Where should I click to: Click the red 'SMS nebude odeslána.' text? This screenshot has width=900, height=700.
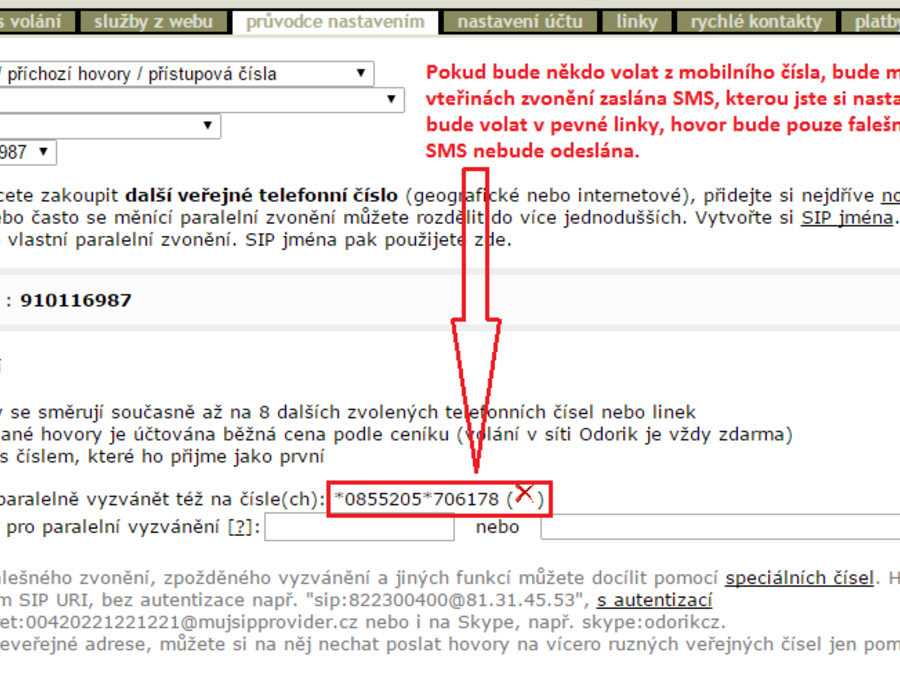[x=532, y=151]
